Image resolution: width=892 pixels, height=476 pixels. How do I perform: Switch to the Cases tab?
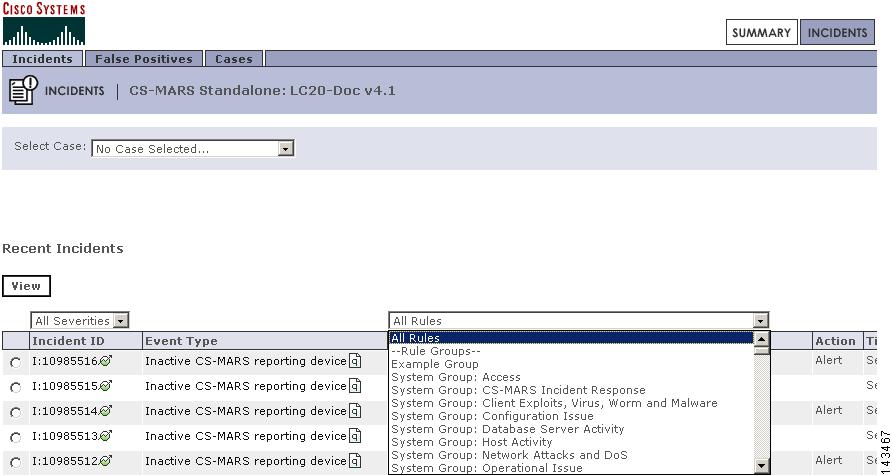click(x=234, y=59)
